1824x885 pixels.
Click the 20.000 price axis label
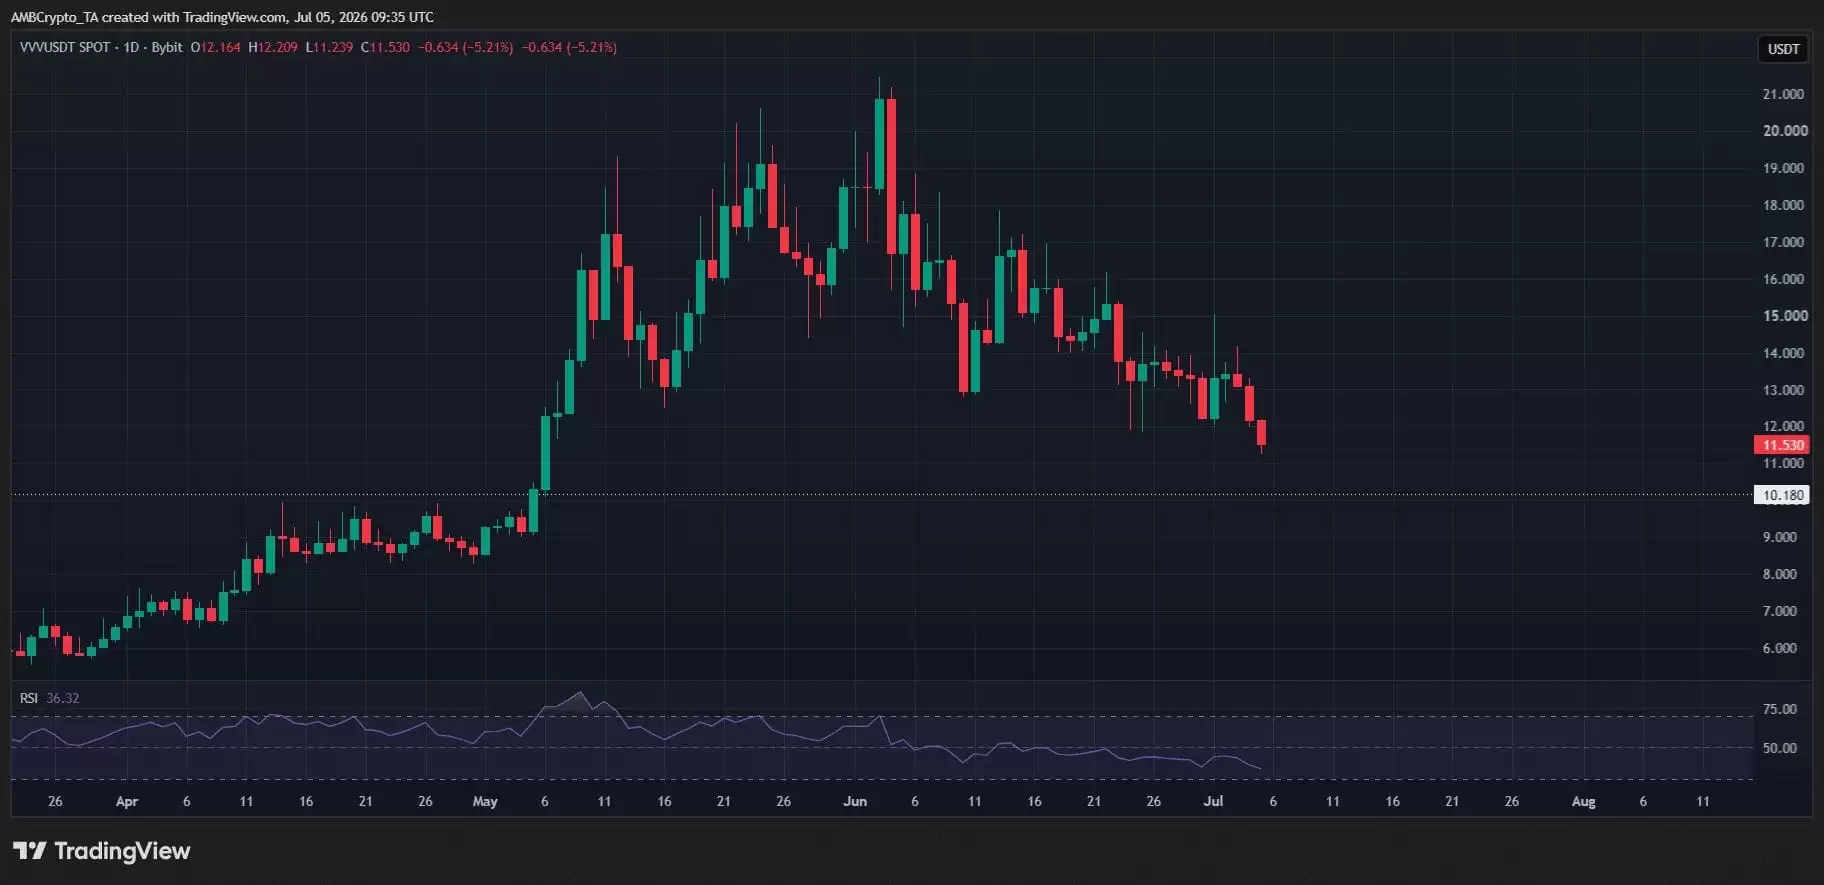[x=1784, y=131]
